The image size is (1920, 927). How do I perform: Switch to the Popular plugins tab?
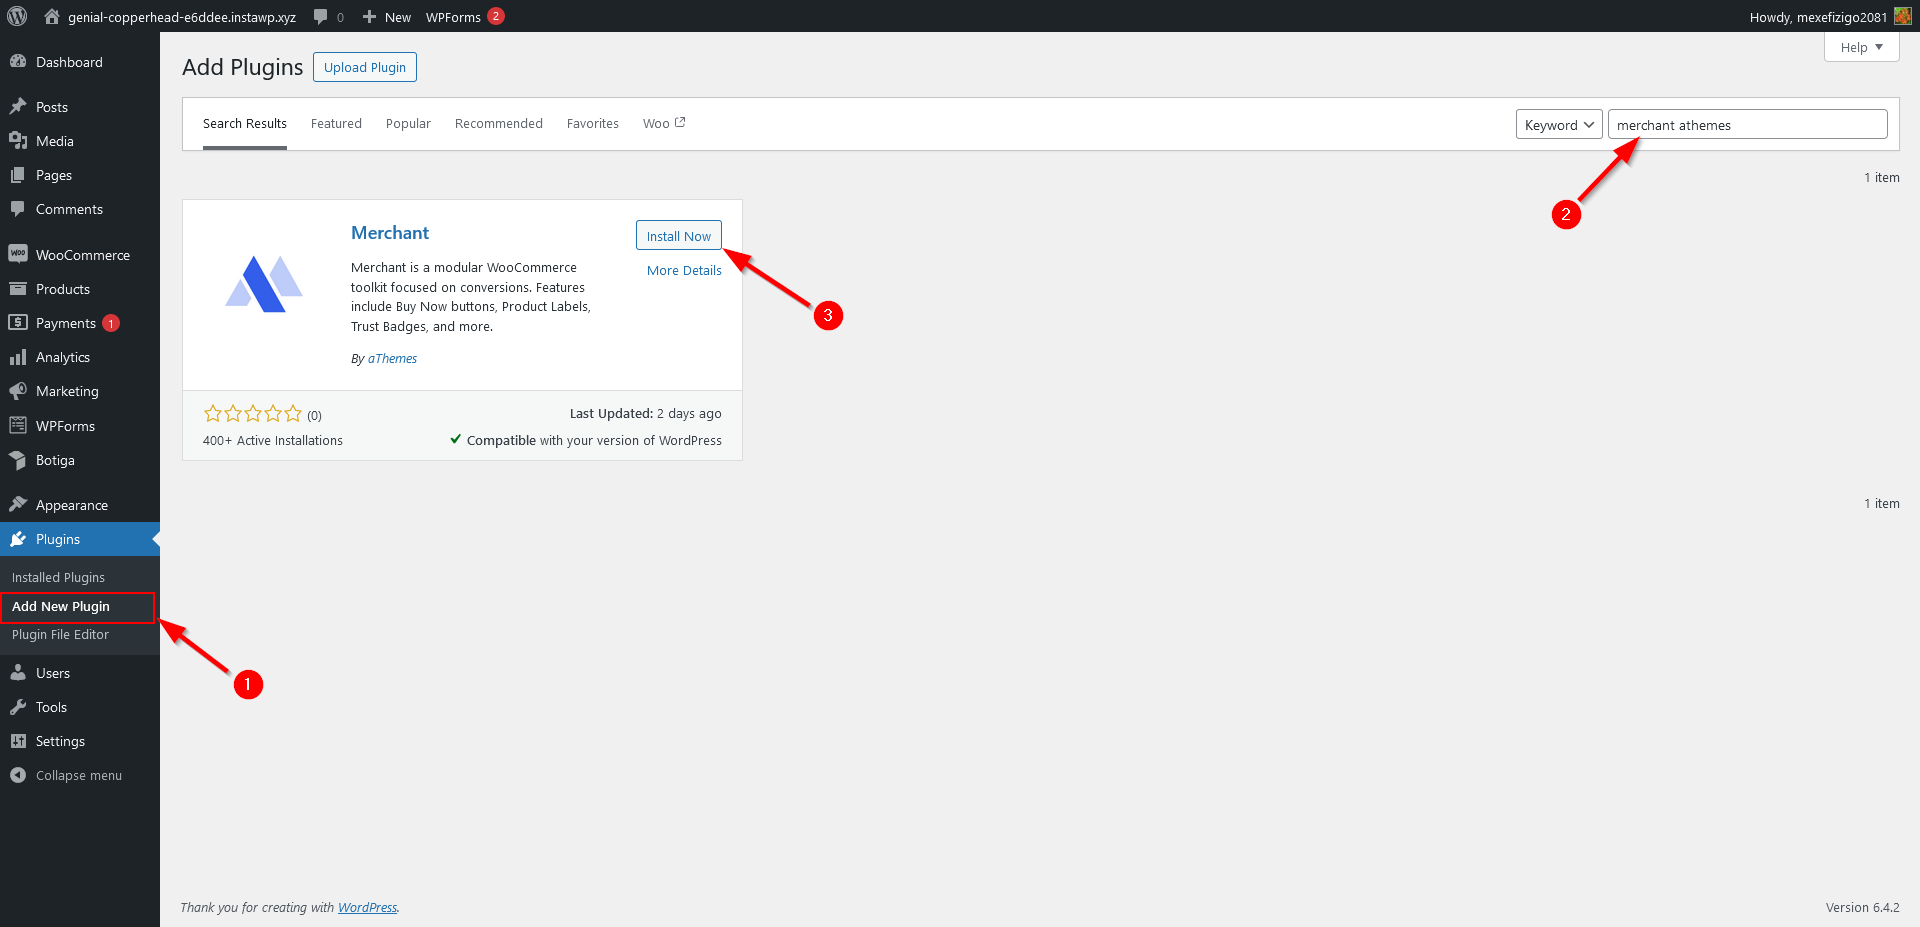(408, 123)
